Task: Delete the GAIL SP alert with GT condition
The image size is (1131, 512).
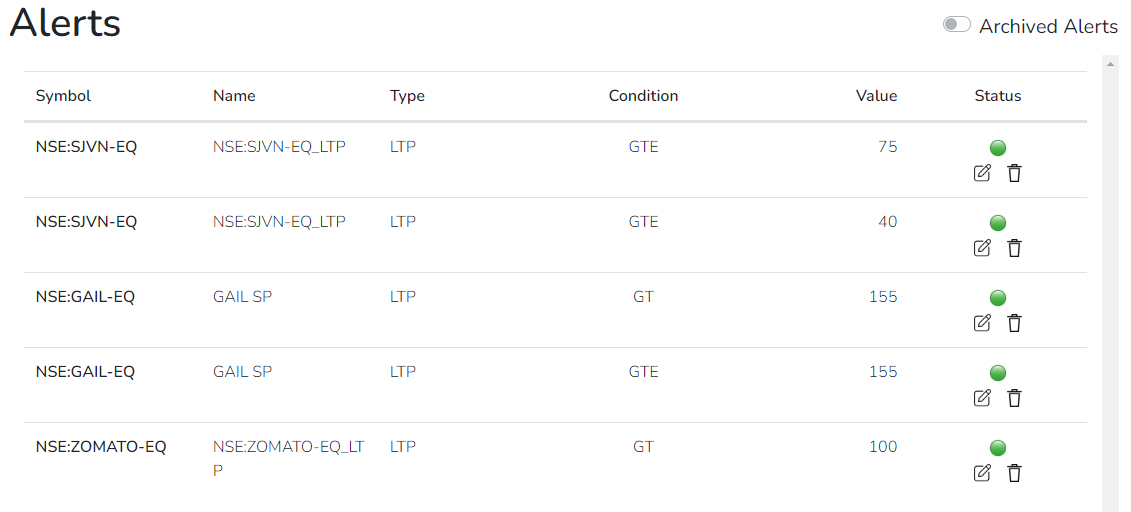Action: tap(1014, 323)
